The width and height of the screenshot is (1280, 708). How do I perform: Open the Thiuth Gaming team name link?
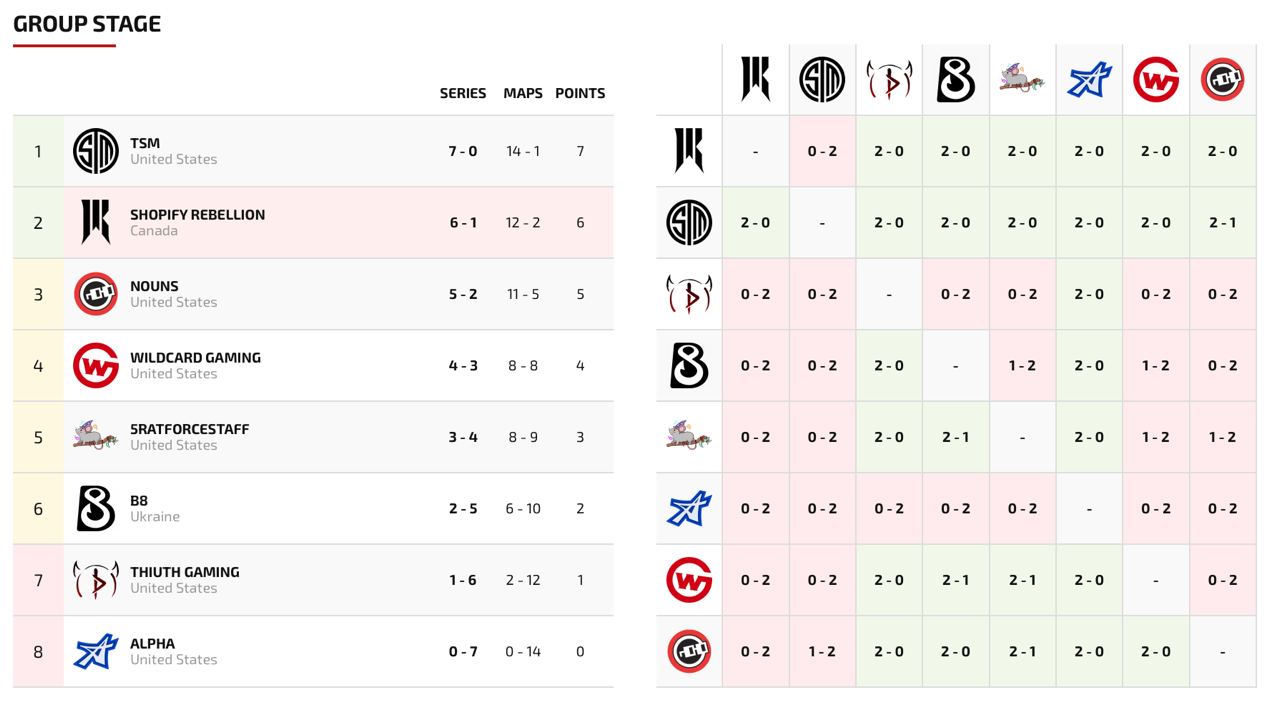point(185,572)
